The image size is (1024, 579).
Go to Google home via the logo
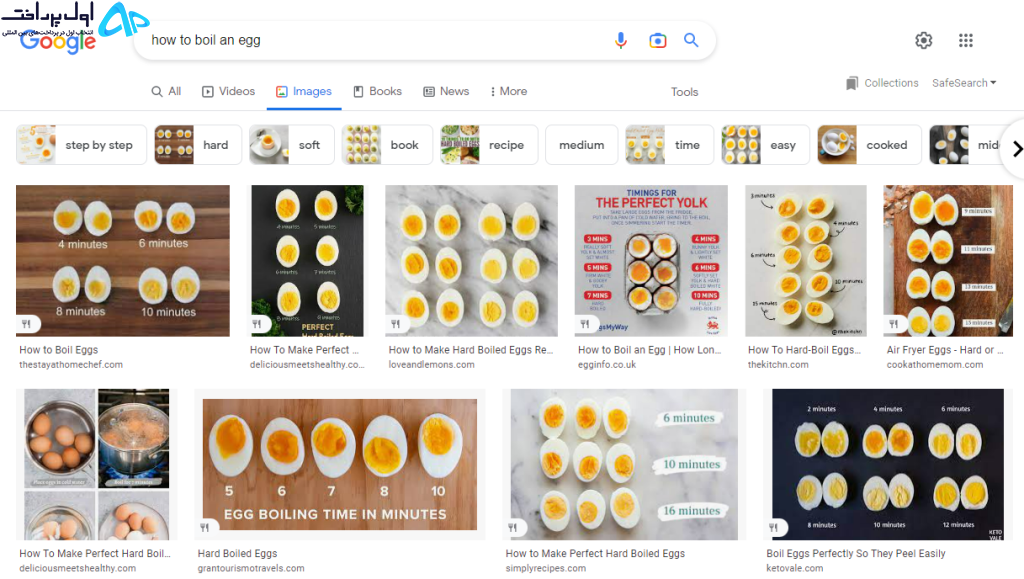pos(57,42)
